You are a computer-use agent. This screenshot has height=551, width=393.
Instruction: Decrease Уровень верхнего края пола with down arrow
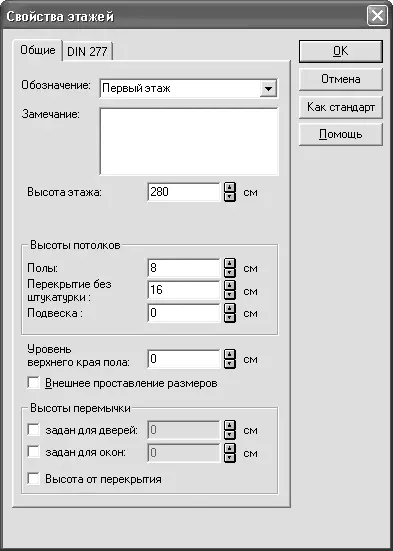pyautogui.click(x=230, y=363)
